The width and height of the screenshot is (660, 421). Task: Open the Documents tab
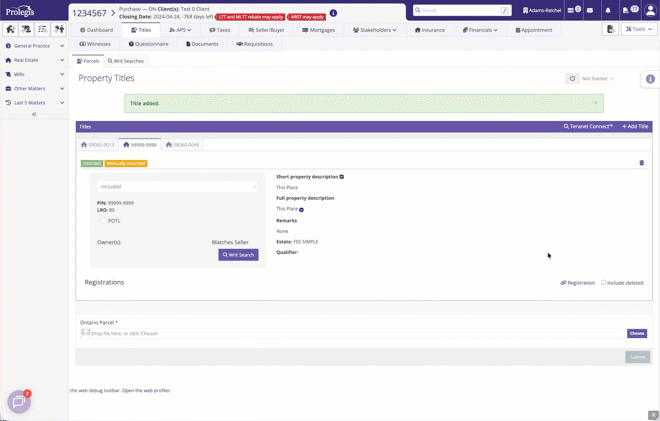[x=202, y=44]
